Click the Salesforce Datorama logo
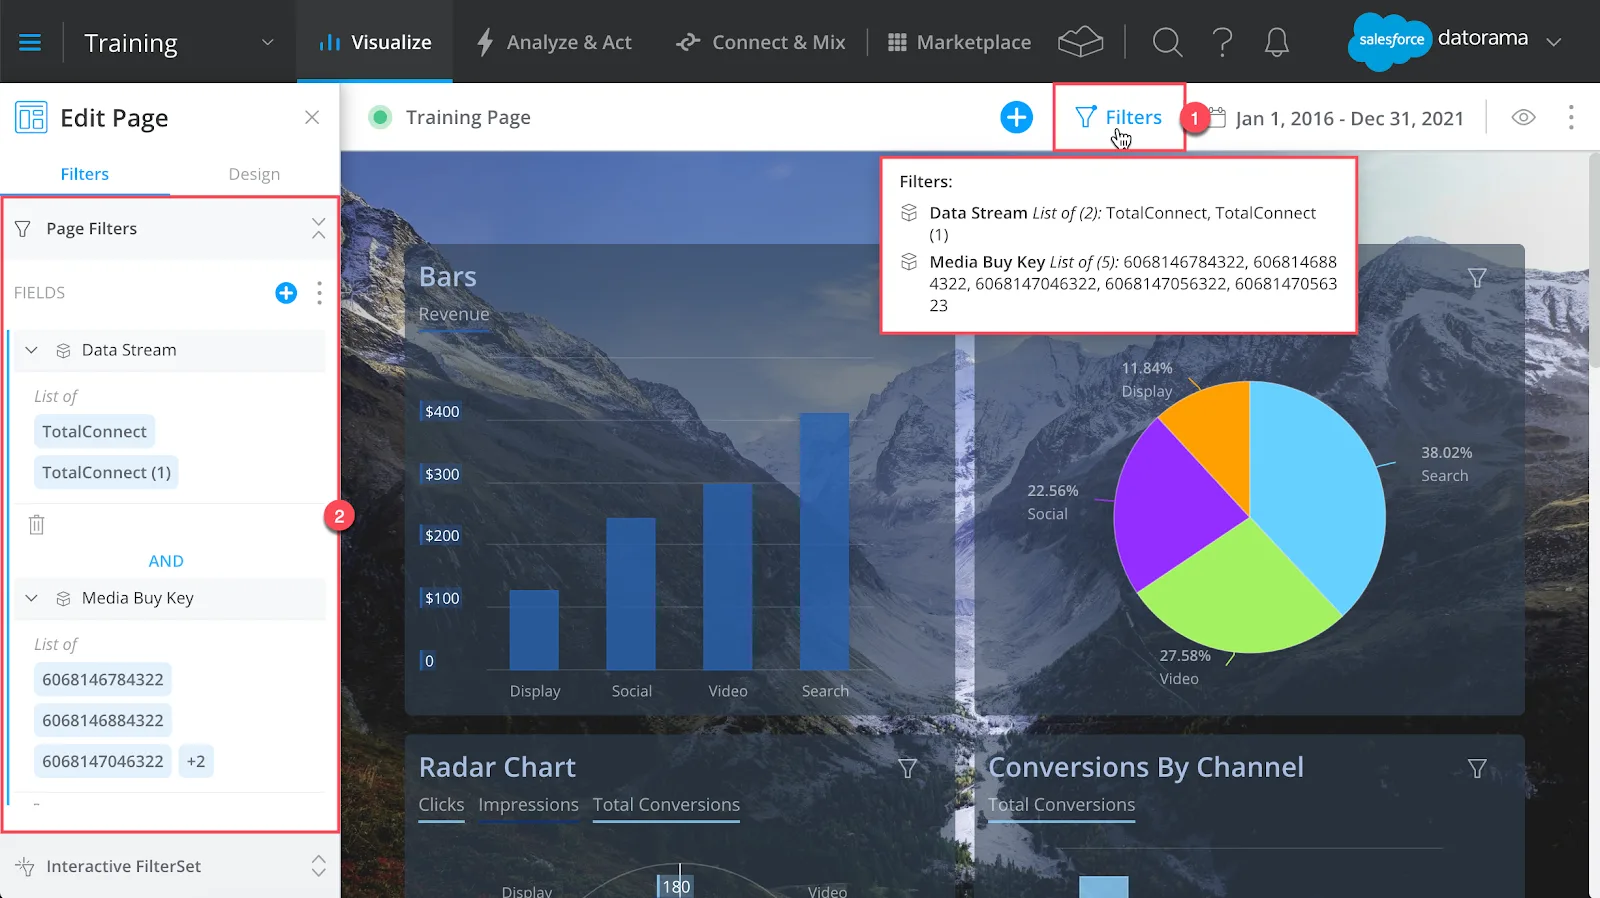 [x=1438, y=40]
